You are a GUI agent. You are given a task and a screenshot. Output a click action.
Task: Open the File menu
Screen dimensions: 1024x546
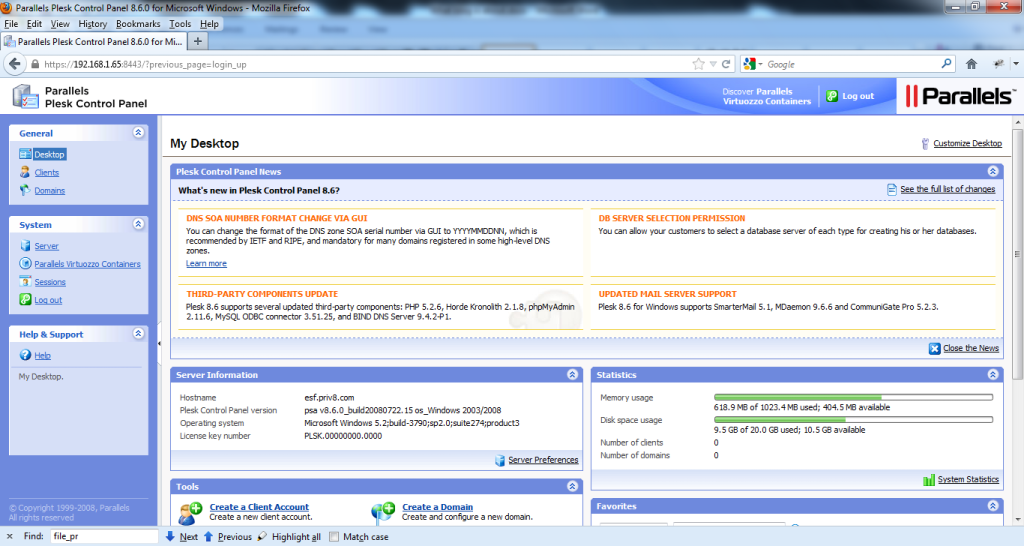(x=11, y=24)
